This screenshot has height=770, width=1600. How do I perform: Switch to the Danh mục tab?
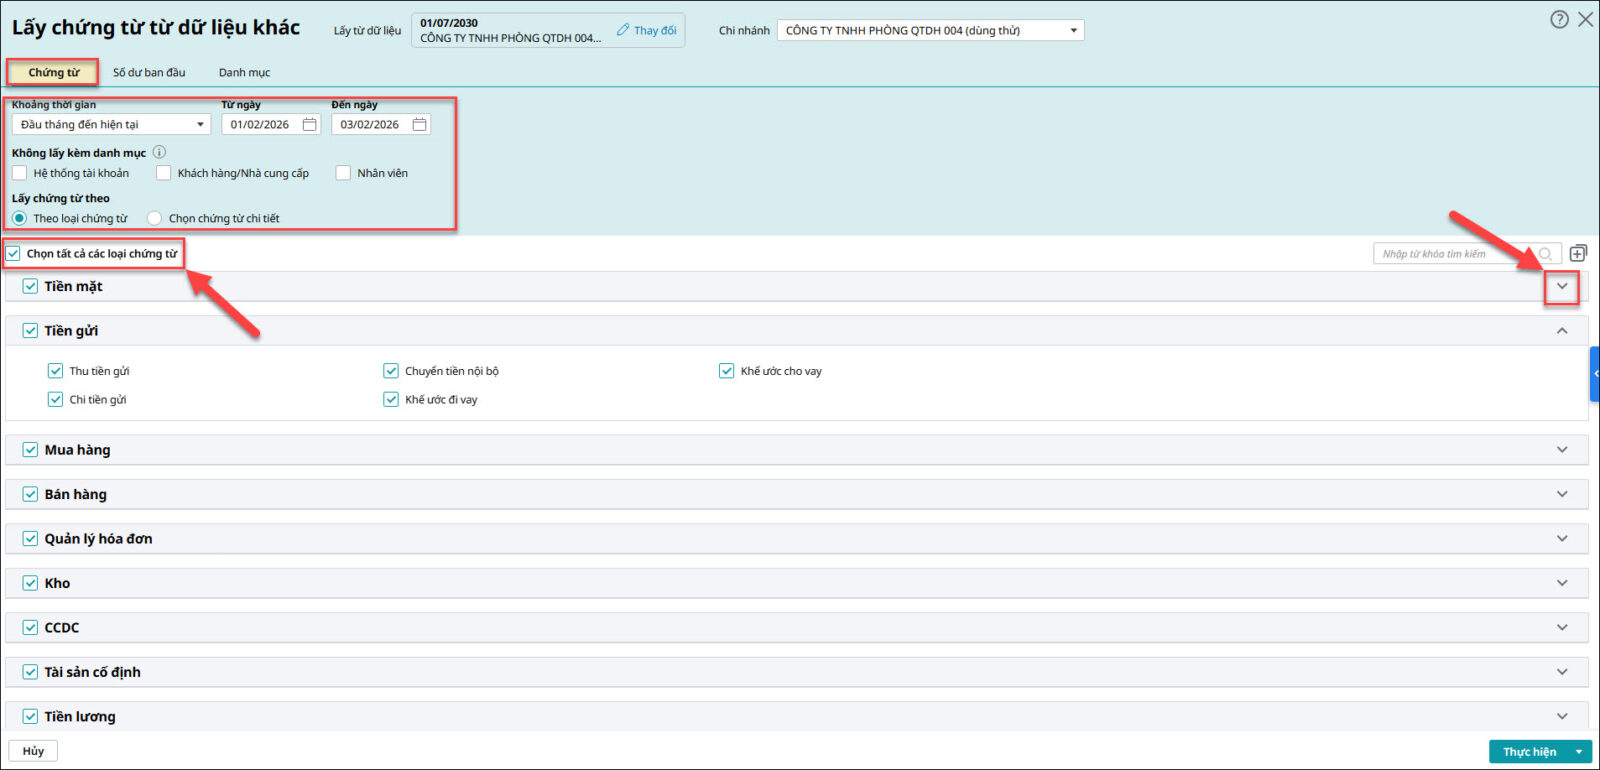pyautogui.click(x=244, y=73)
